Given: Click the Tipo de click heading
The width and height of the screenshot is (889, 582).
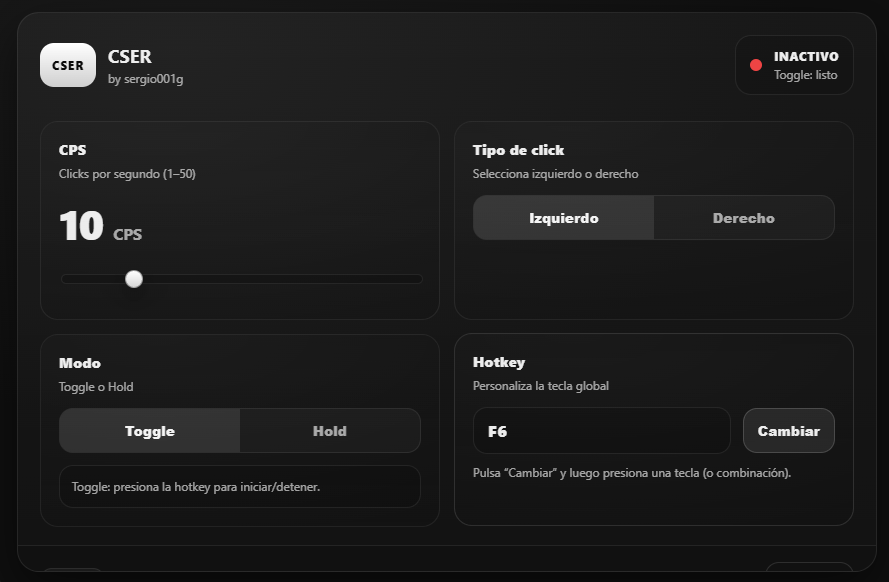Looking at the screenshot, I should point(518,150).
